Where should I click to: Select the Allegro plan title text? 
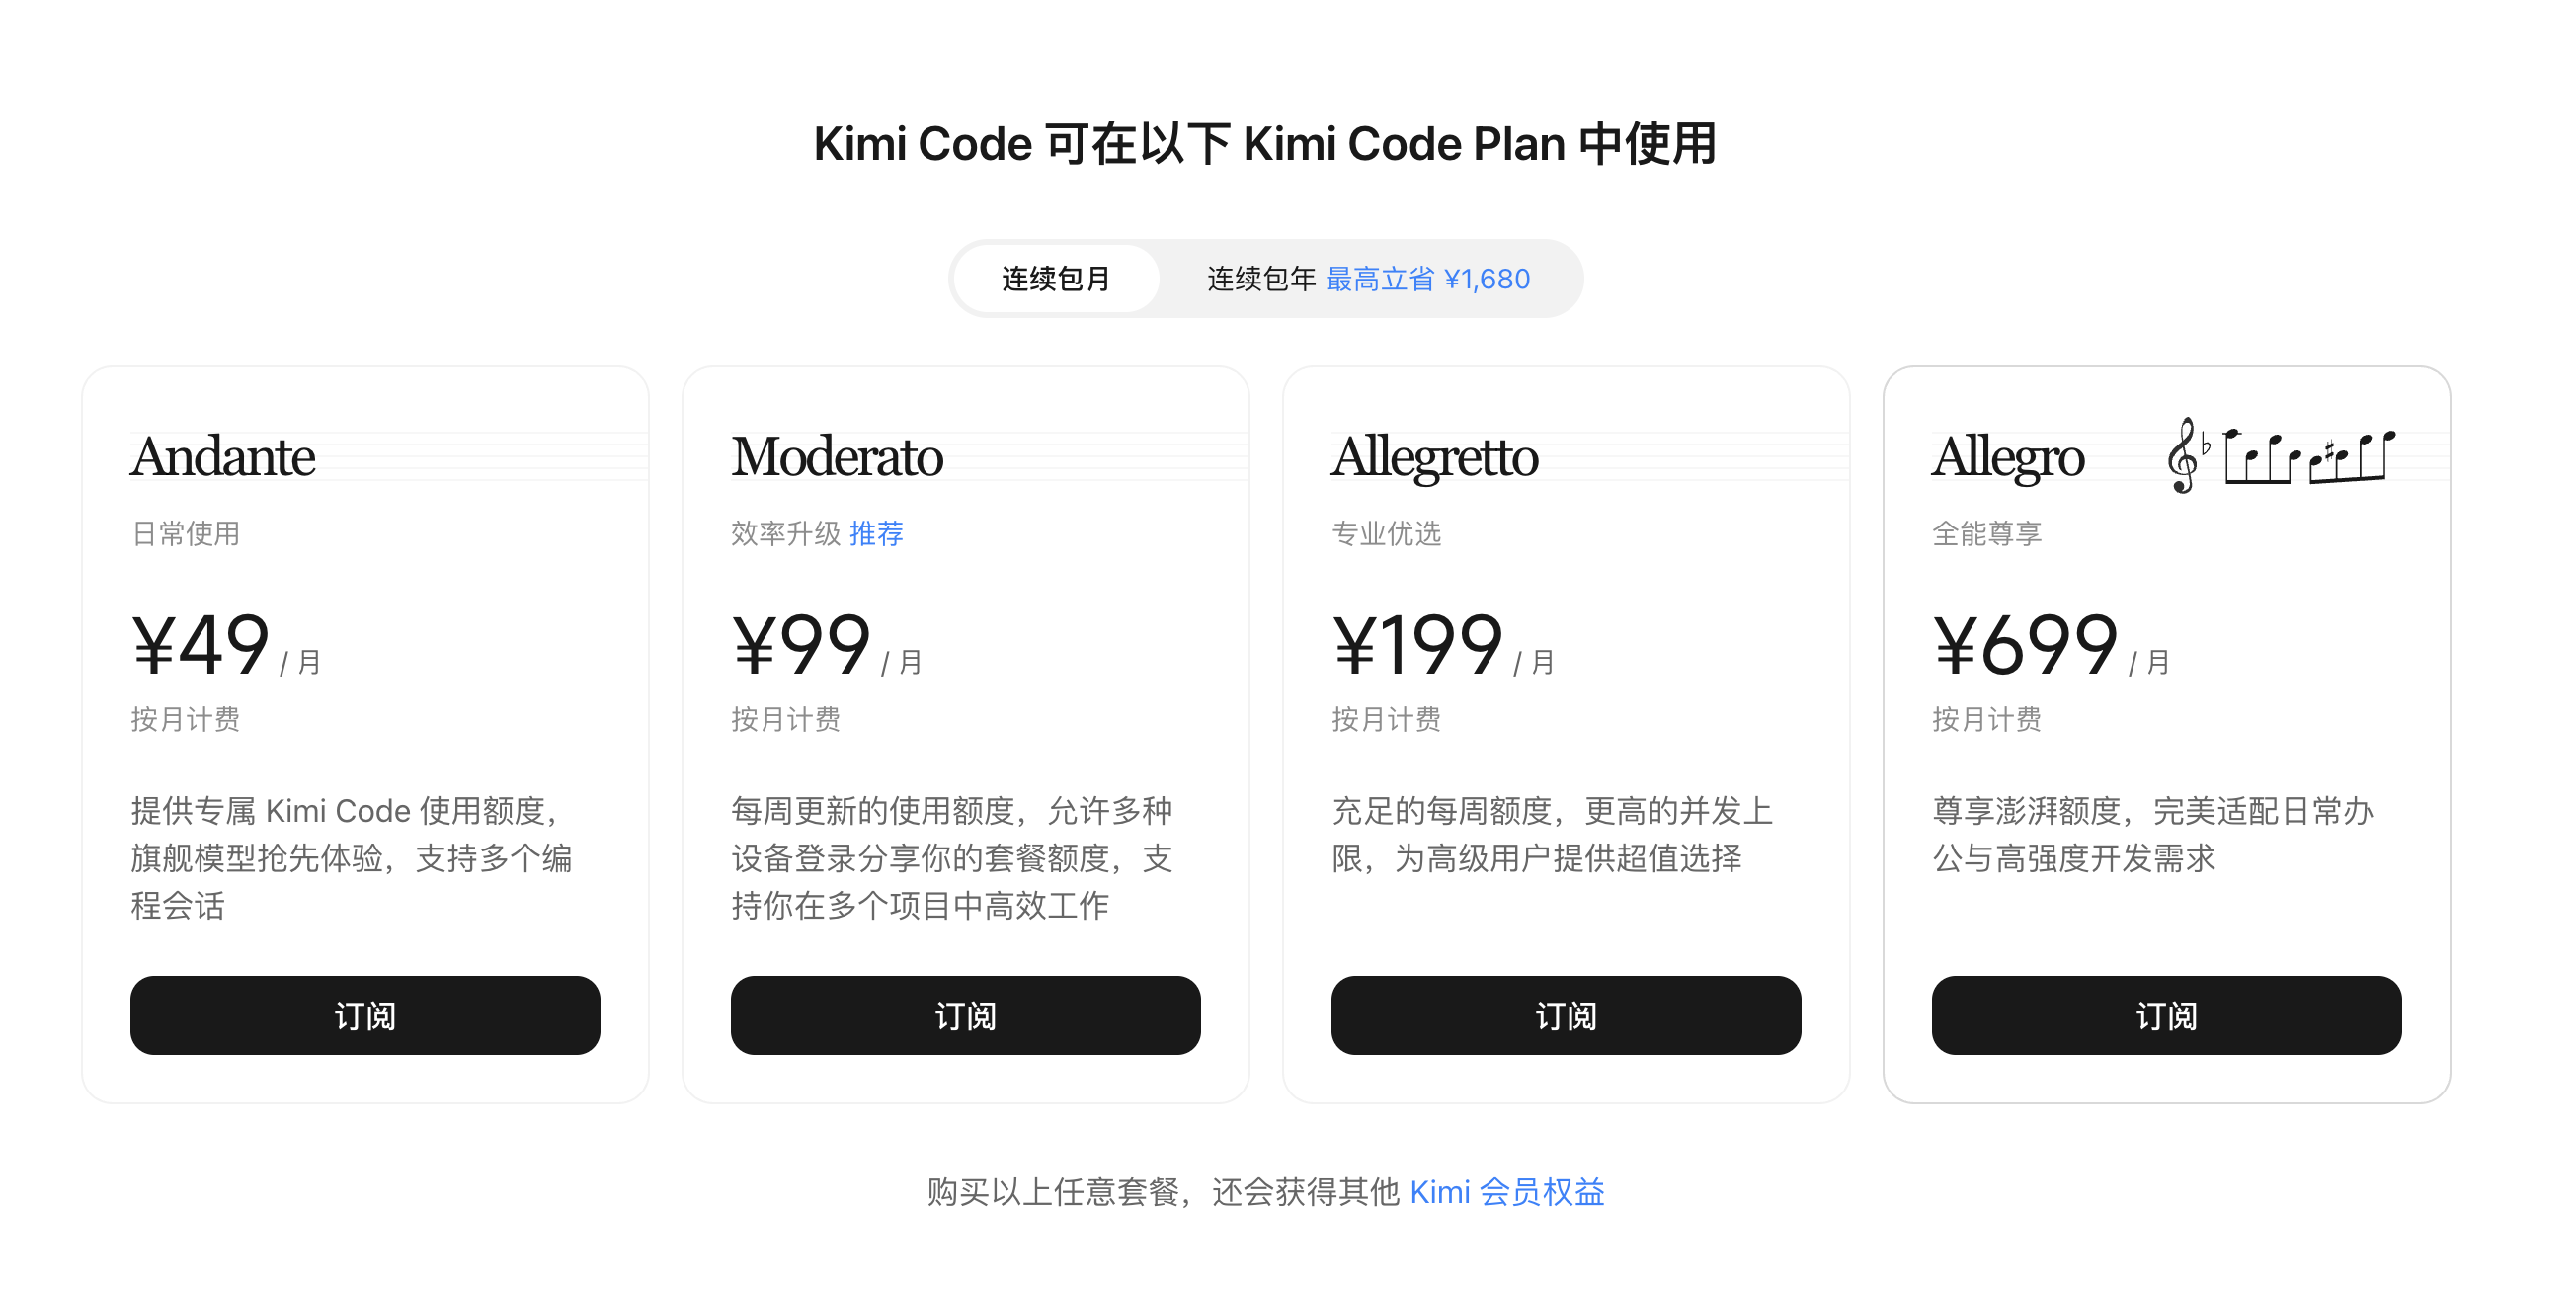2008,457
